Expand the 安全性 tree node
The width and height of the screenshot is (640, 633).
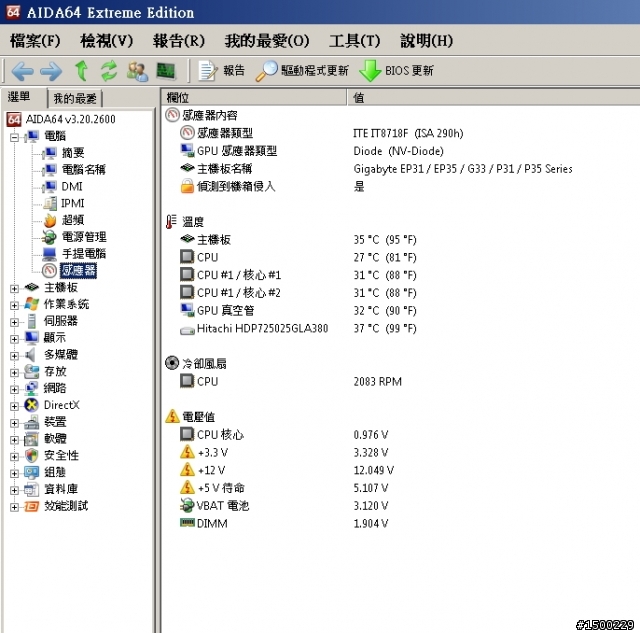(14, 457)
